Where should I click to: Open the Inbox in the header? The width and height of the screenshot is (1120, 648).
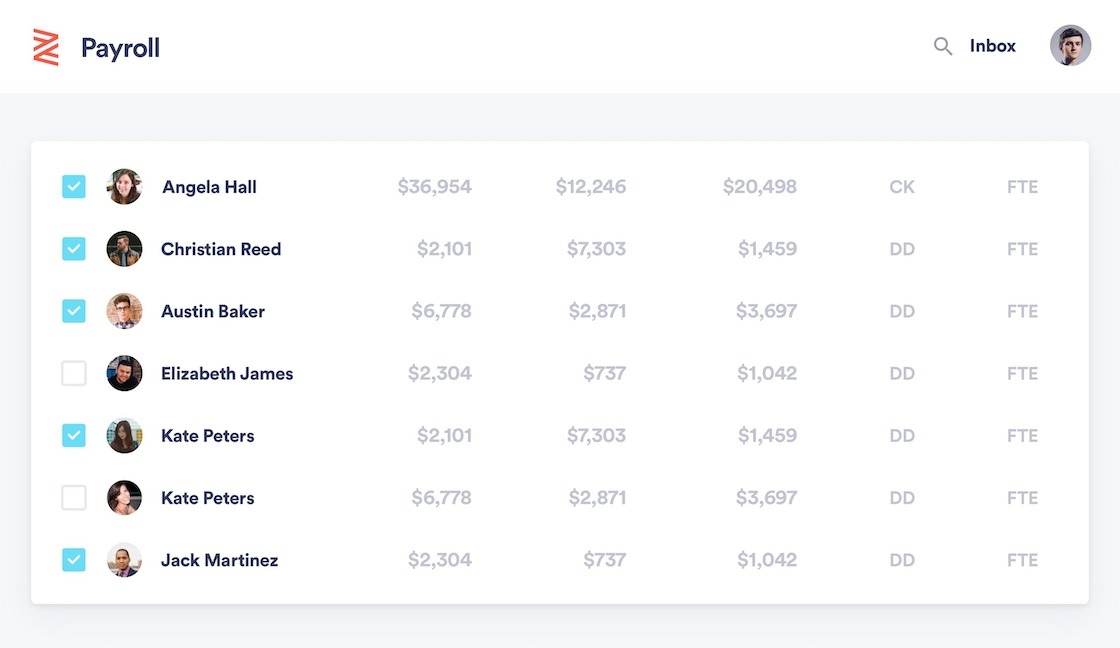[x=992, y=46]
